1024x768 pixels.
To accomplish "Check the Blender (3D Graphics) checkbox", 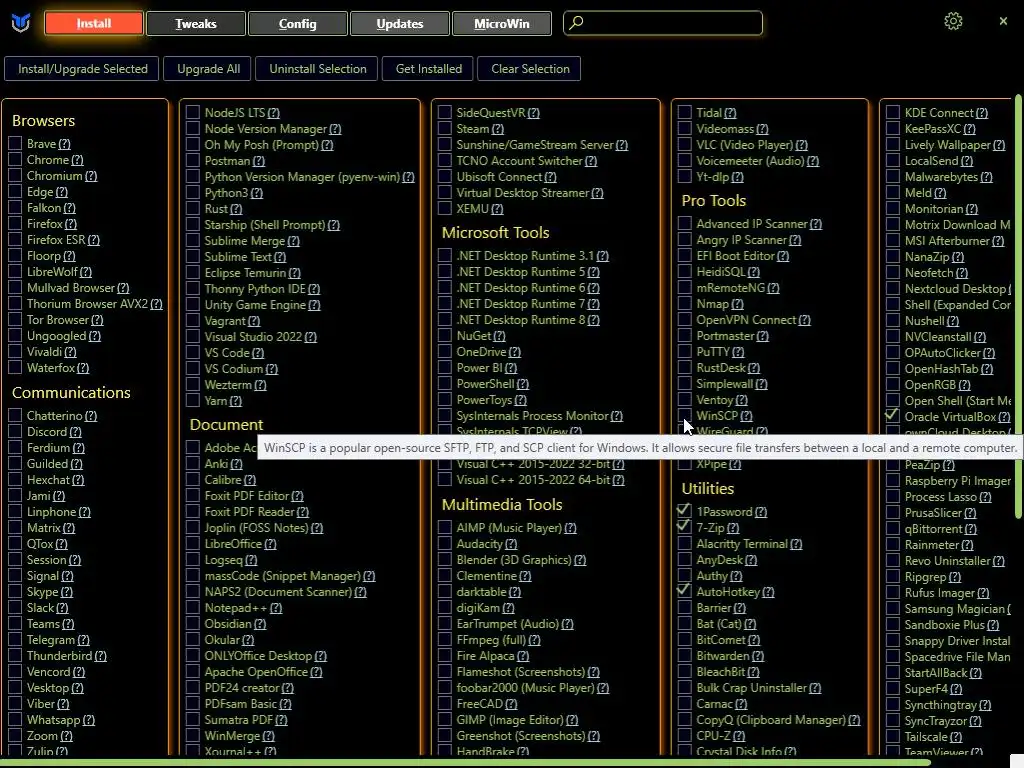I will 445,560.
